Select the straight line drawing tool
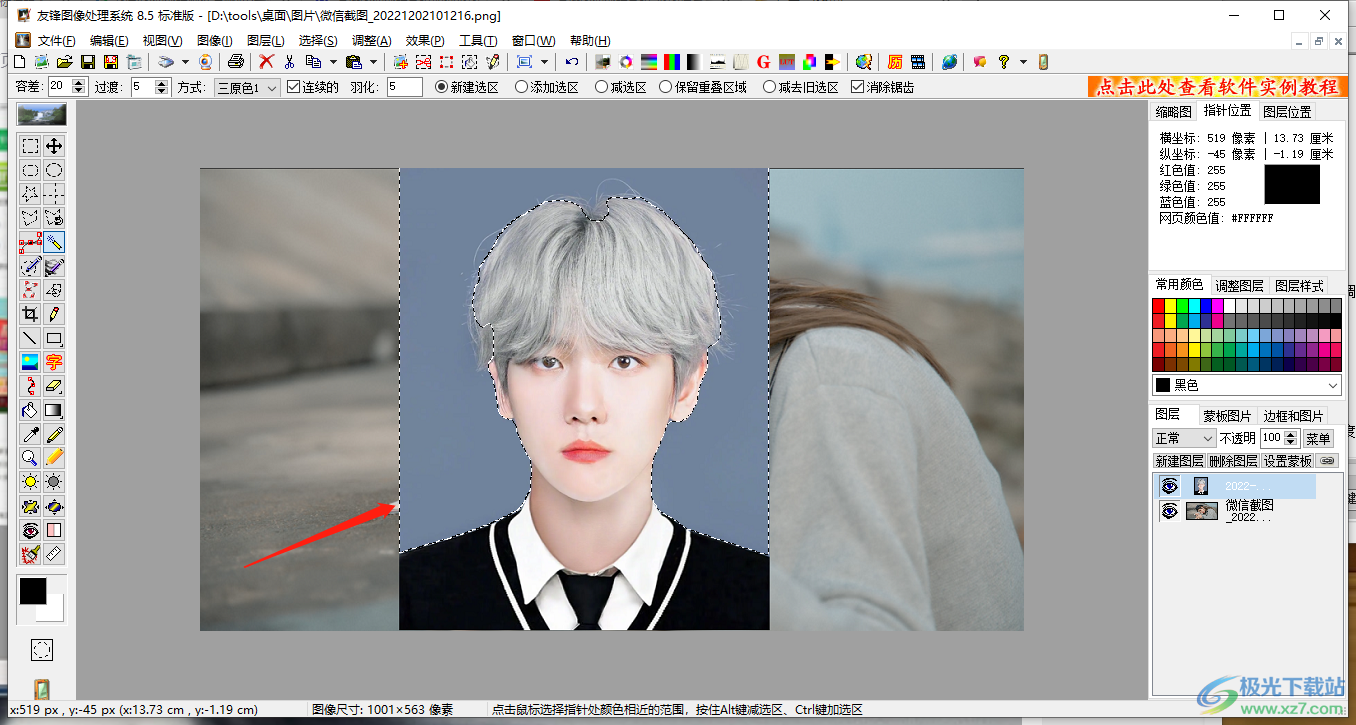The height and width of the screenshot is (725, 1356). pyautogui.click(x=31, y=338)
